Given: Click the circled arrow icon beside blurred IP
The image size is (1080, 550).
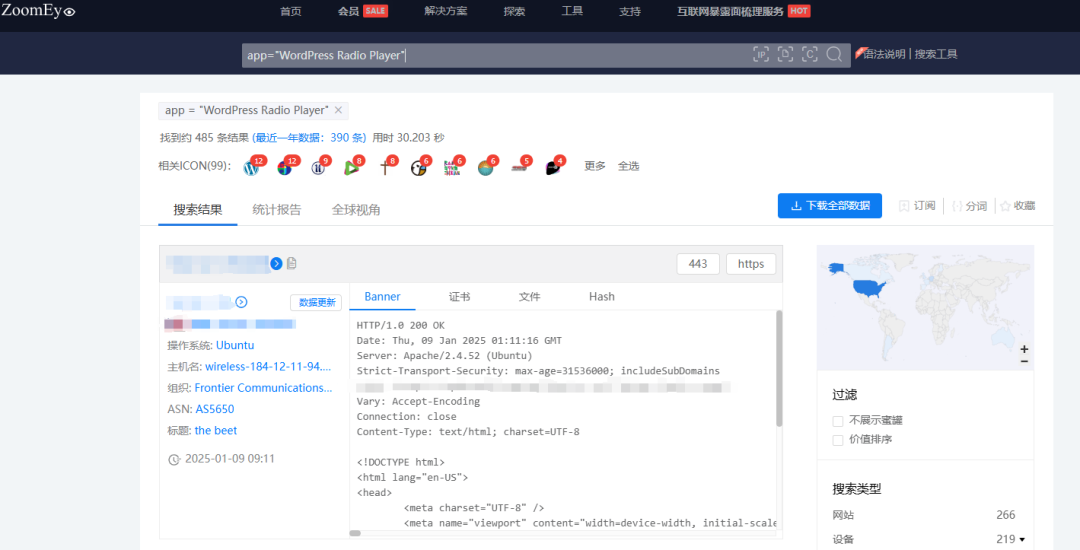Looking at the screenshot, I should coord(241,302).
